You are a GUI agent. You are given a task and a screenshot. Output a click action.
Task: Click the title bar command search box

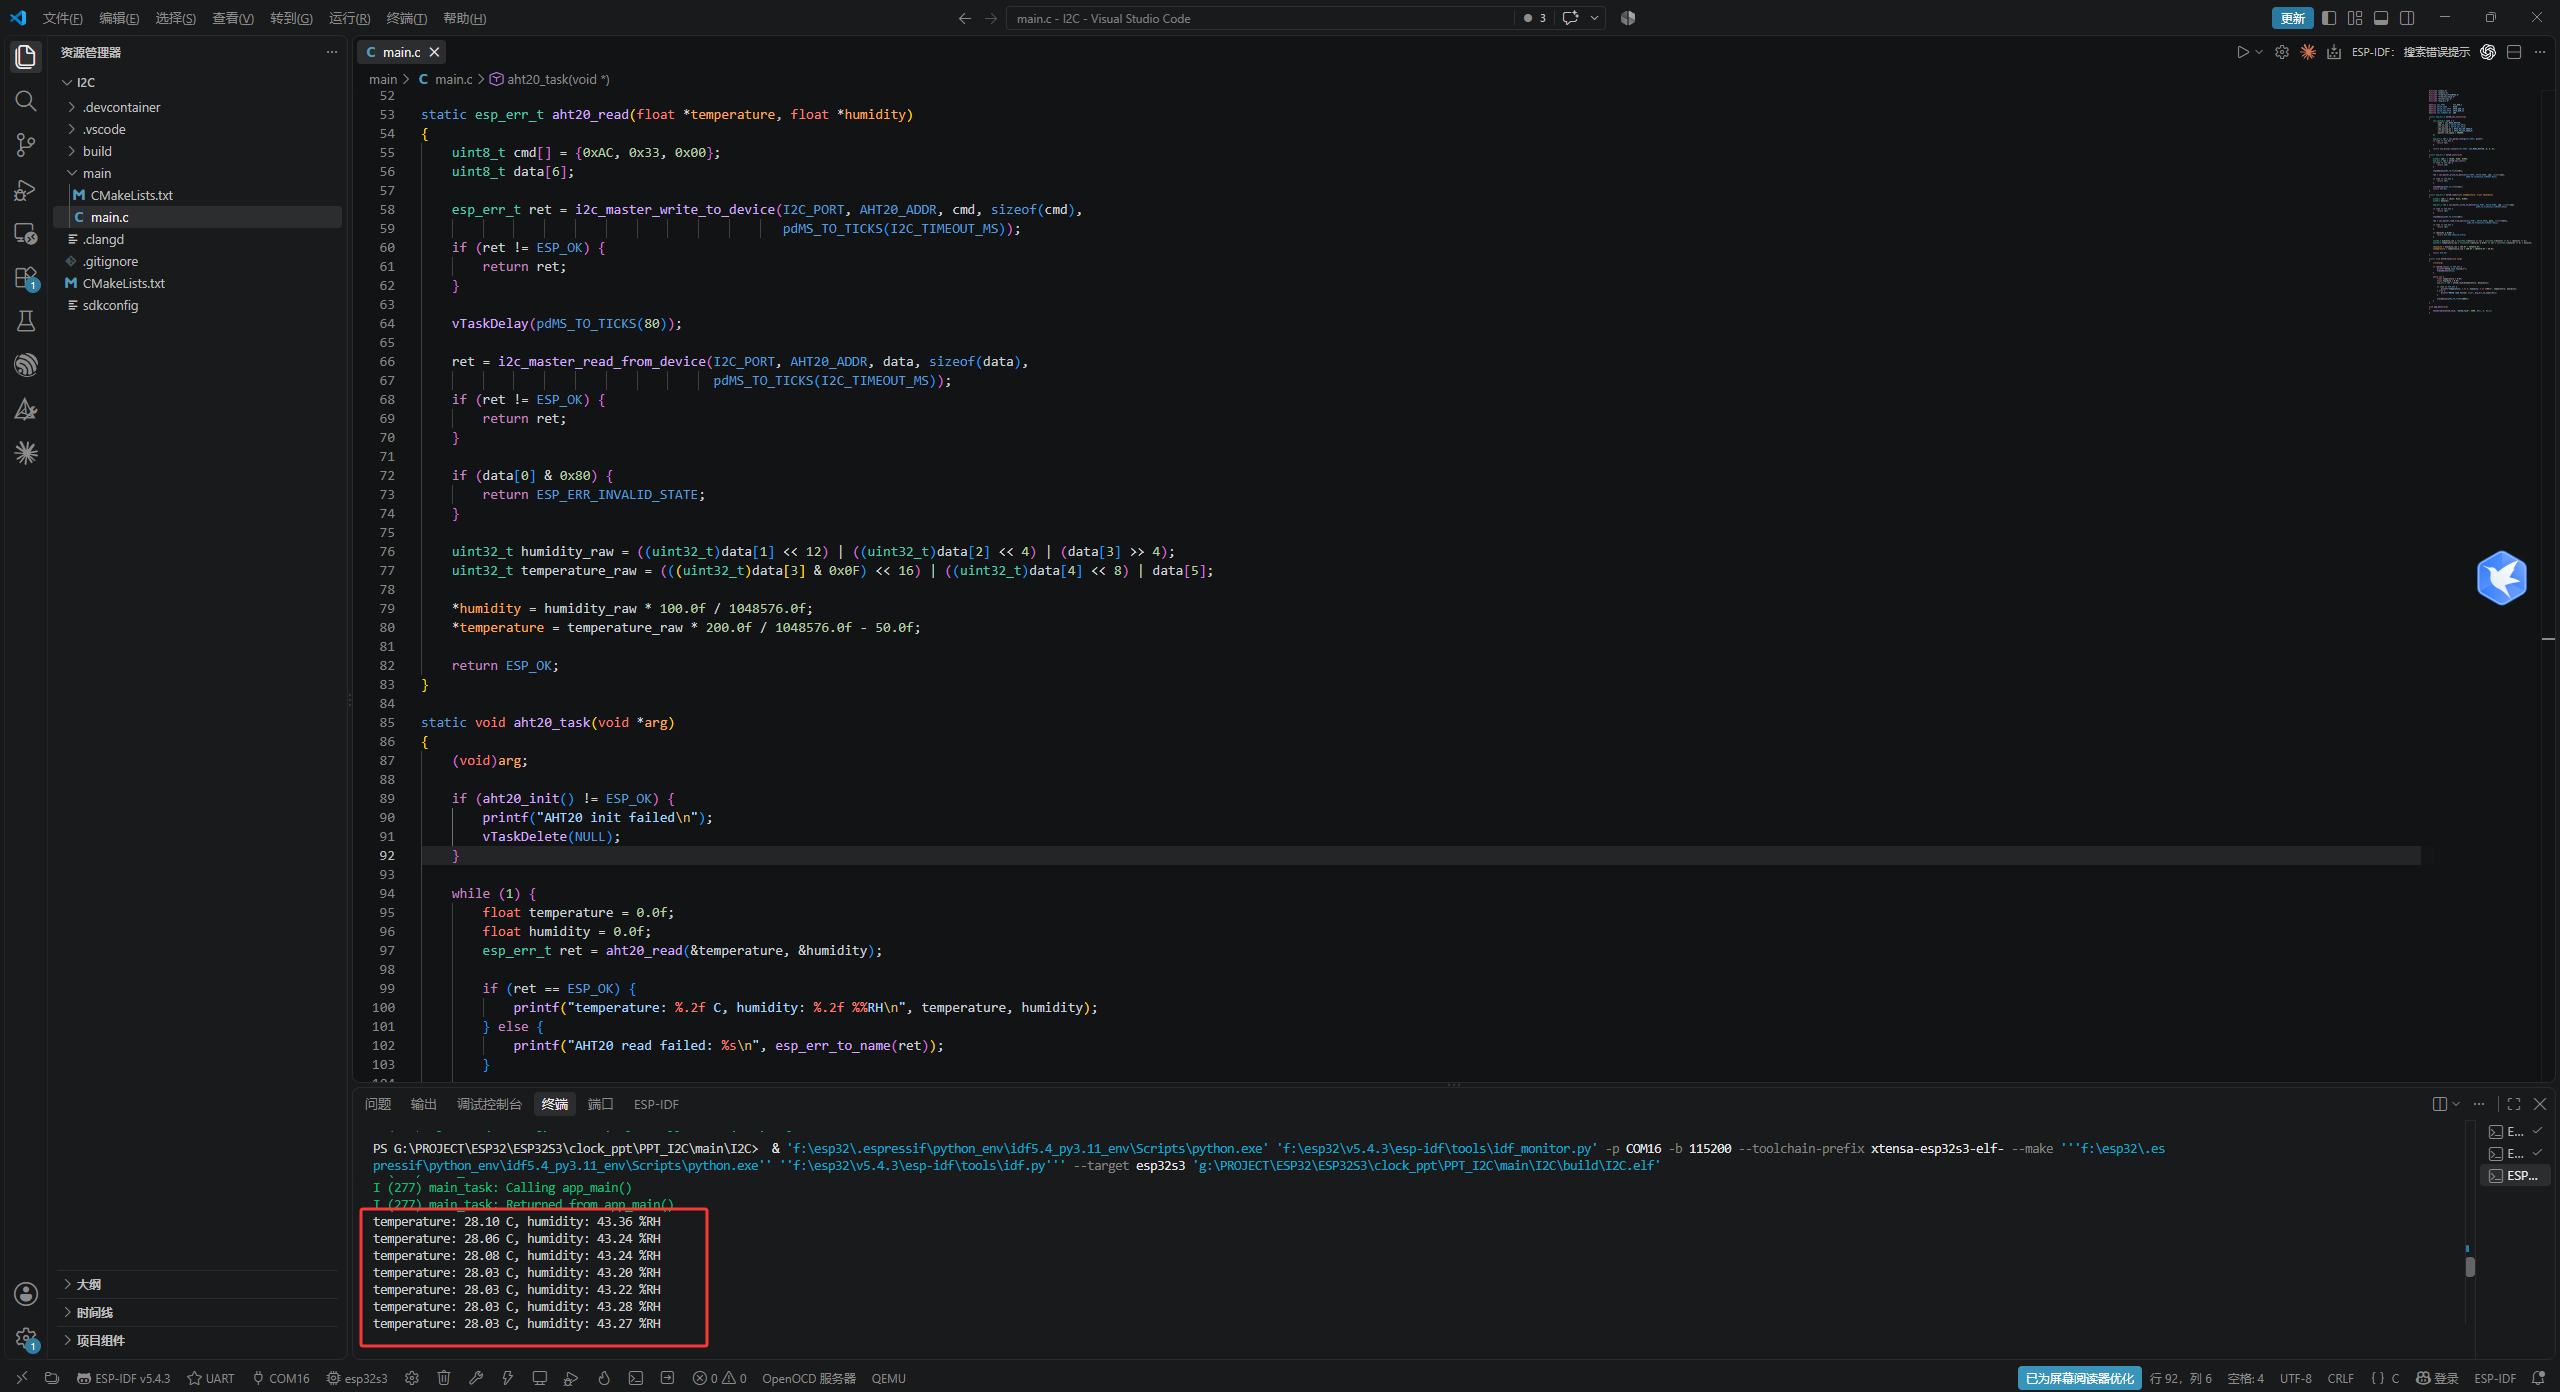[x=1260, y=18]
